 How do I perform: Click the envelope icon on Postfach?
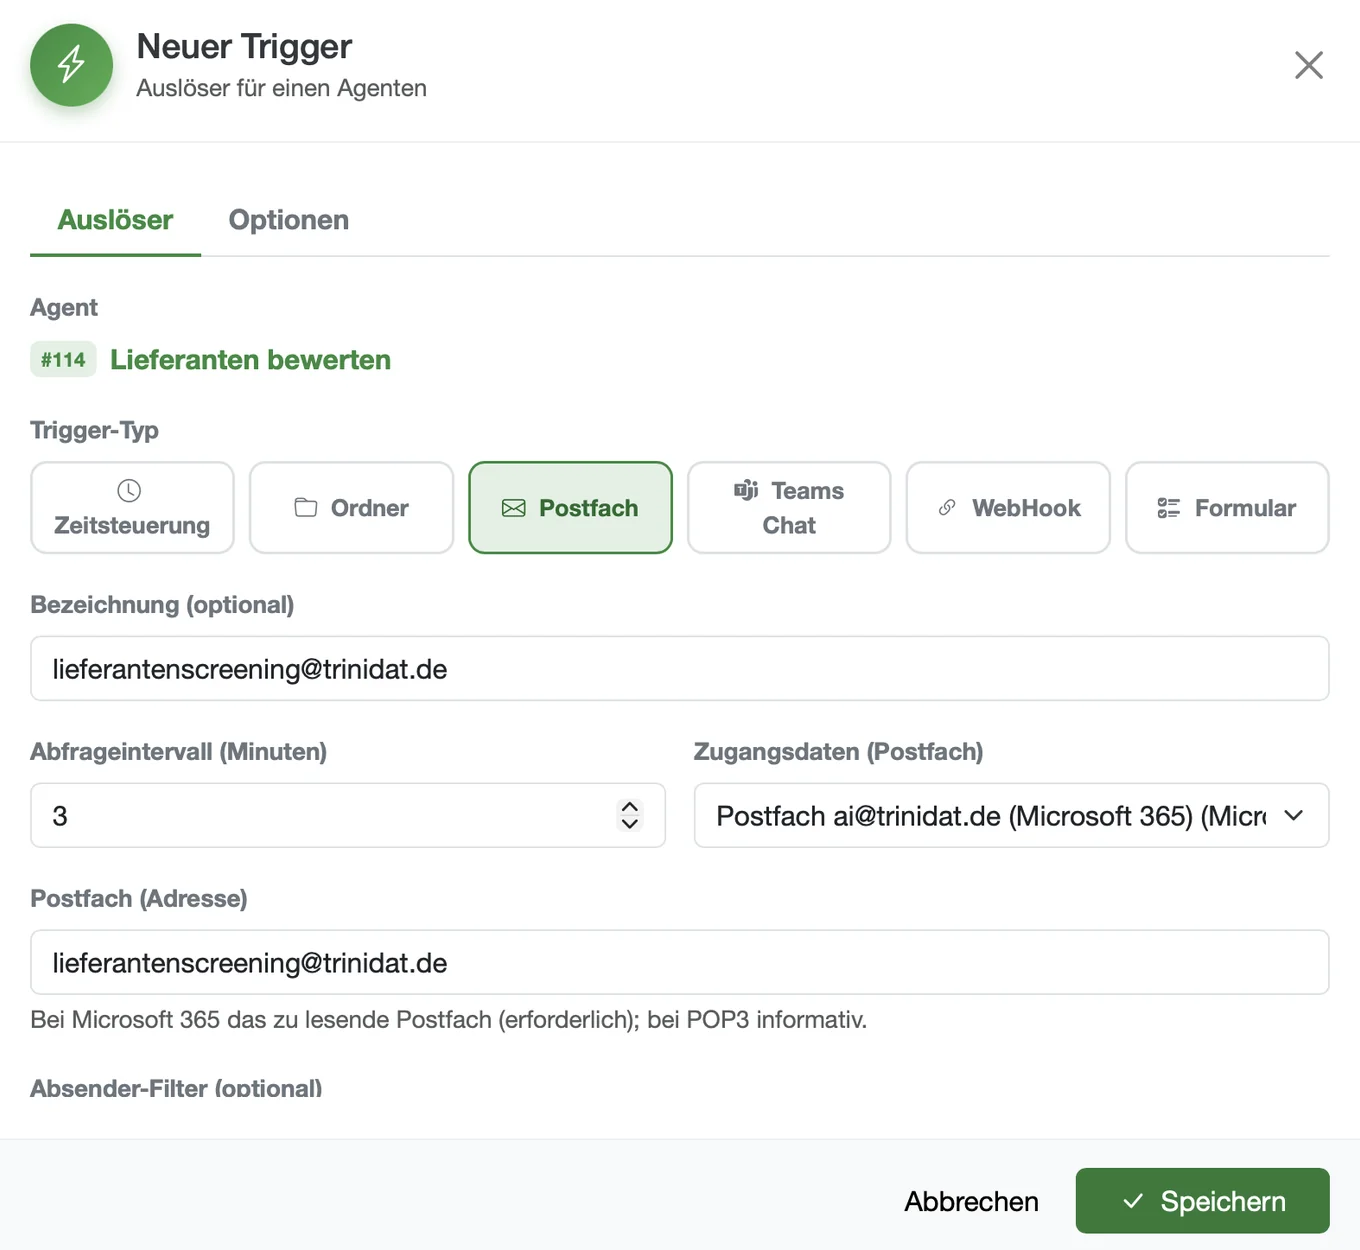[514, 508]
